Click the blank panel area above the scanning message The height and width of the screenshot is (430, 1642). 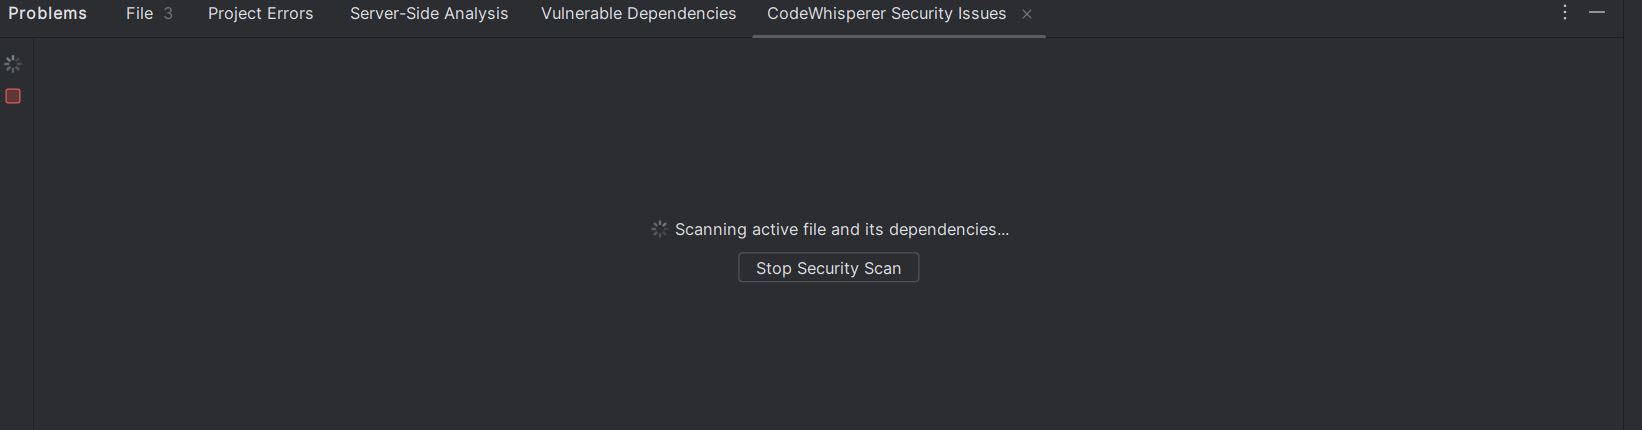pos(828,130)
